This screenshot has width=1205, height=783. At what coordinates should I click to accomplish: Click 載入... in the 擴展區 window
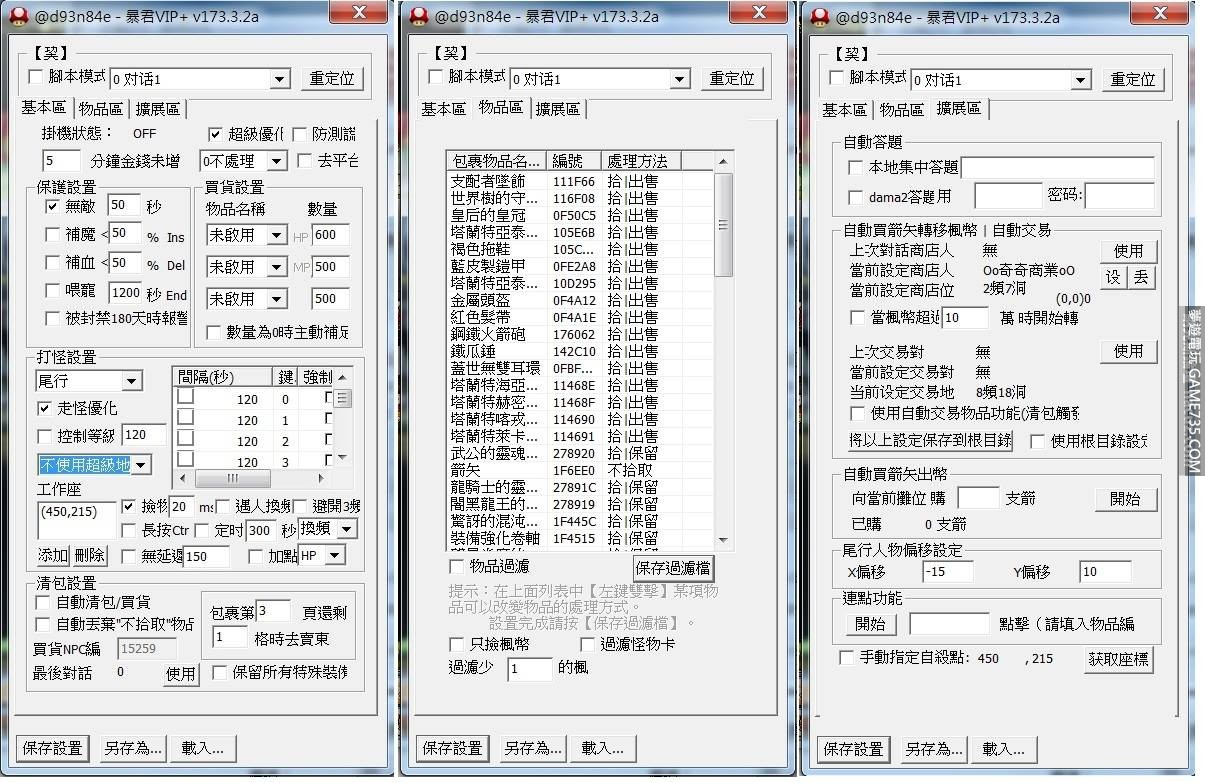coord(1003,749)
